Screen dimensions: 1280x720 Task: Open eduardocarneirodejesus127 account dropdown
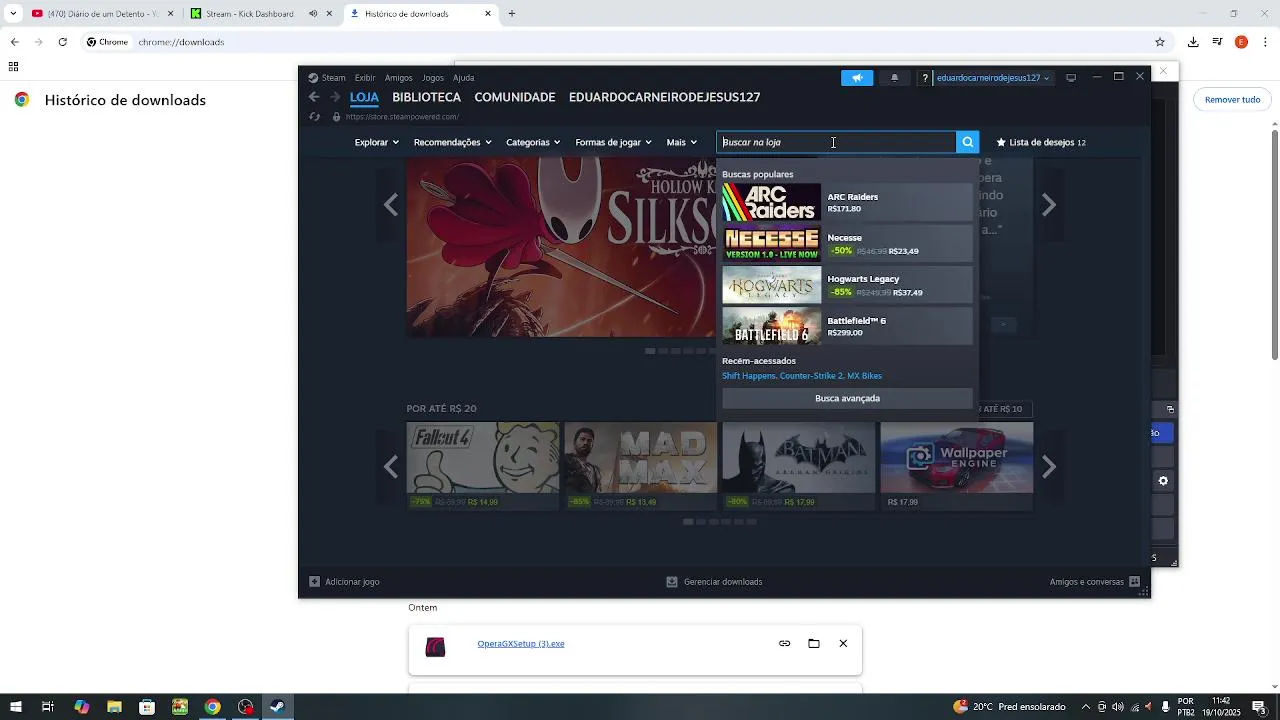pos(992,78)
